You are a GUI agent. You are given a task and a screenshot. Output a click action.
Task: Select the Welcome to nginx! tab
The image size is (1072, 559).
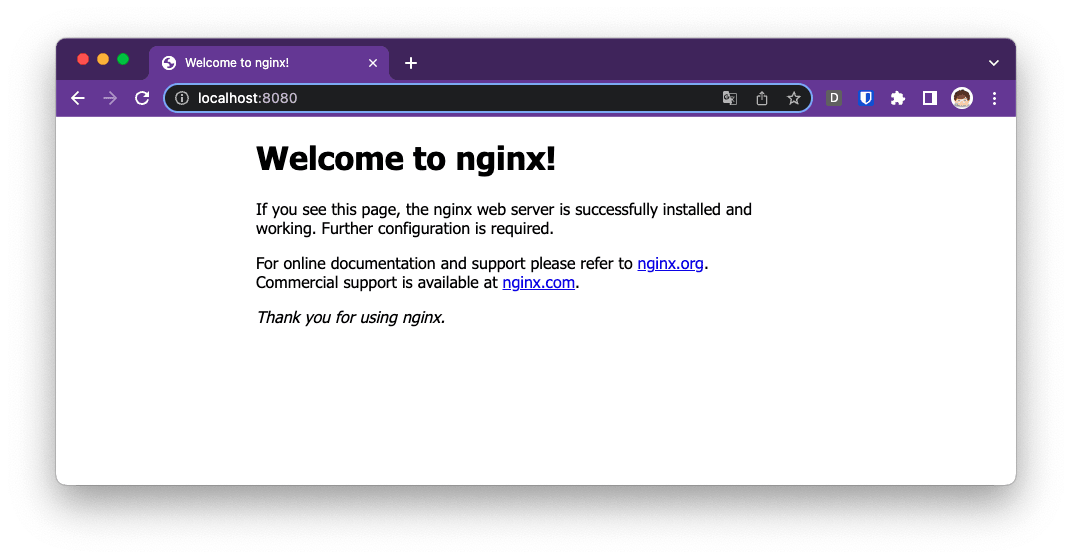click(x=269, y=63)
